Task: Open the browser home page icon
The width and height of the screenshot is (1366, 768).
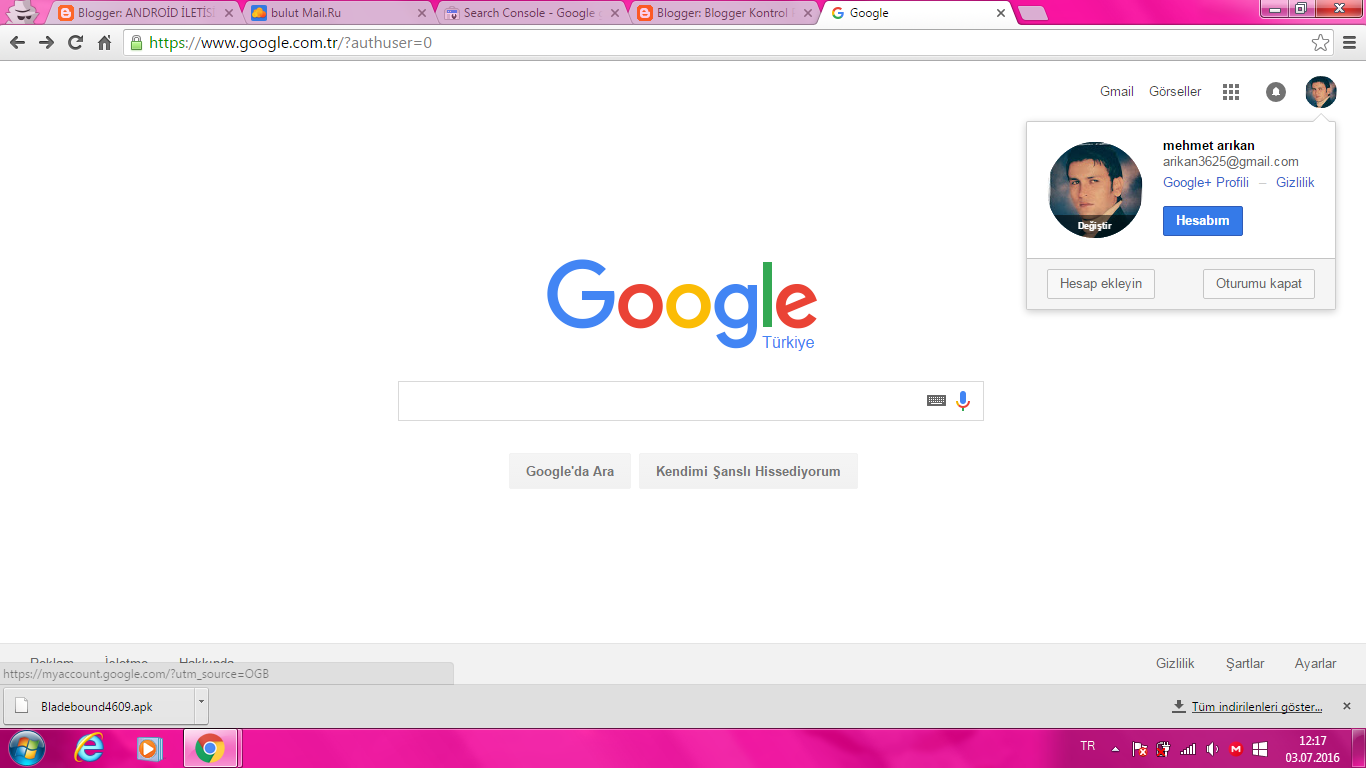Action: pos(104,43)
